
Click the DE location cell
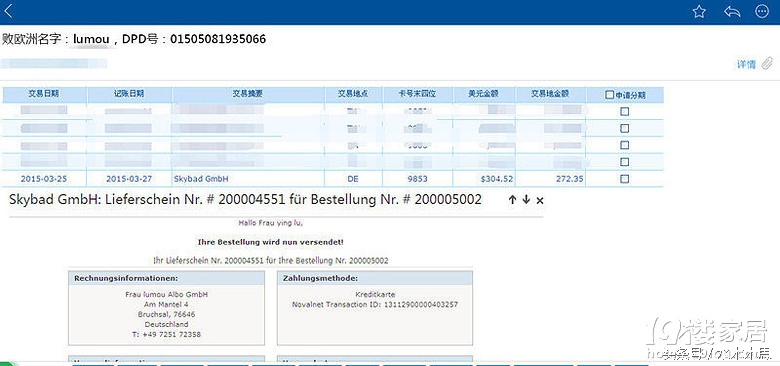coord(353,179)
